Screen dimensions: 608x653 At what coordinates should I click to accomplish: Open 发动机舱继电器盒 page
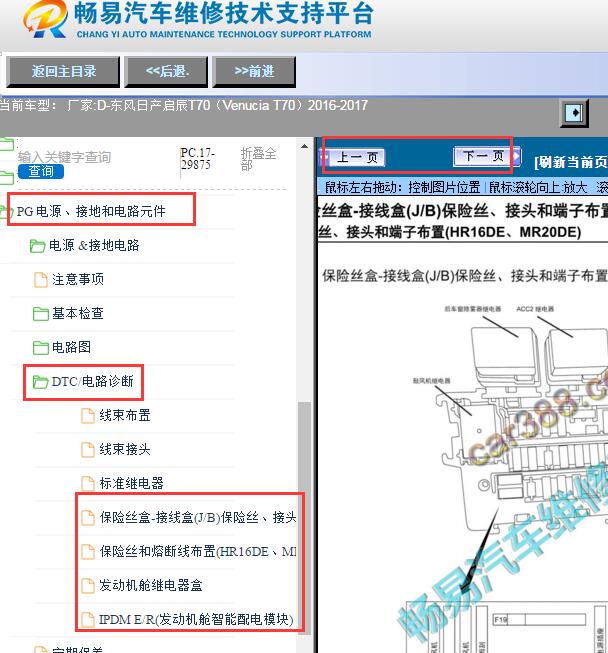click(x=151, y=586)
